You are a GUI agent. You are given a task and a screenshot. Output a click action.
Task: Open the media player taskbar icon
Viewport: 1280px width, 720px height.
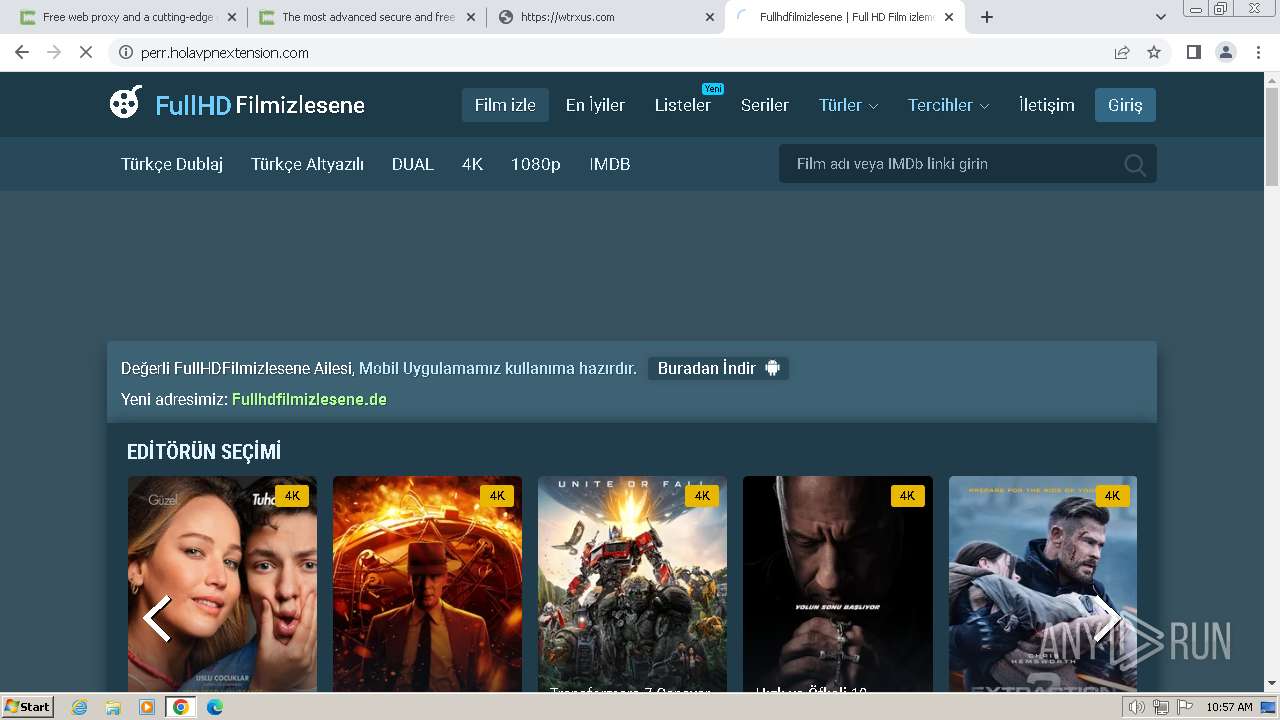[147, 707]
